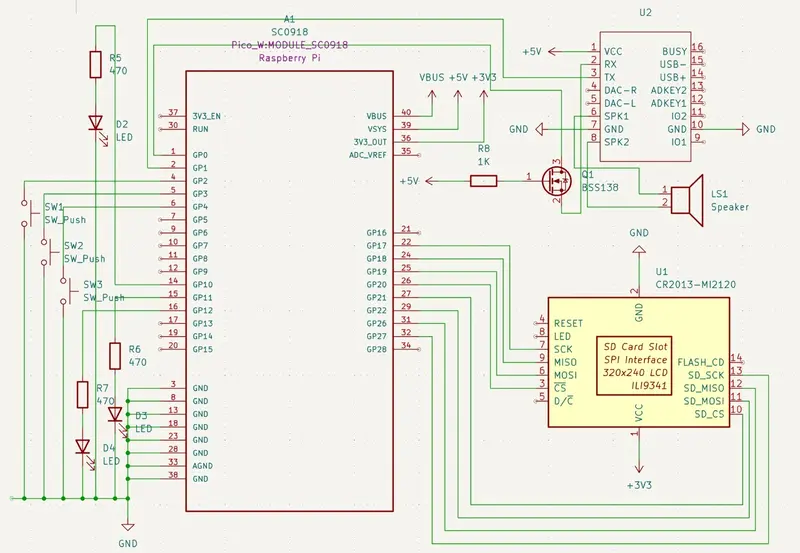Select the Q1 BSS138 MOSFET symbol

click(557, 181)
